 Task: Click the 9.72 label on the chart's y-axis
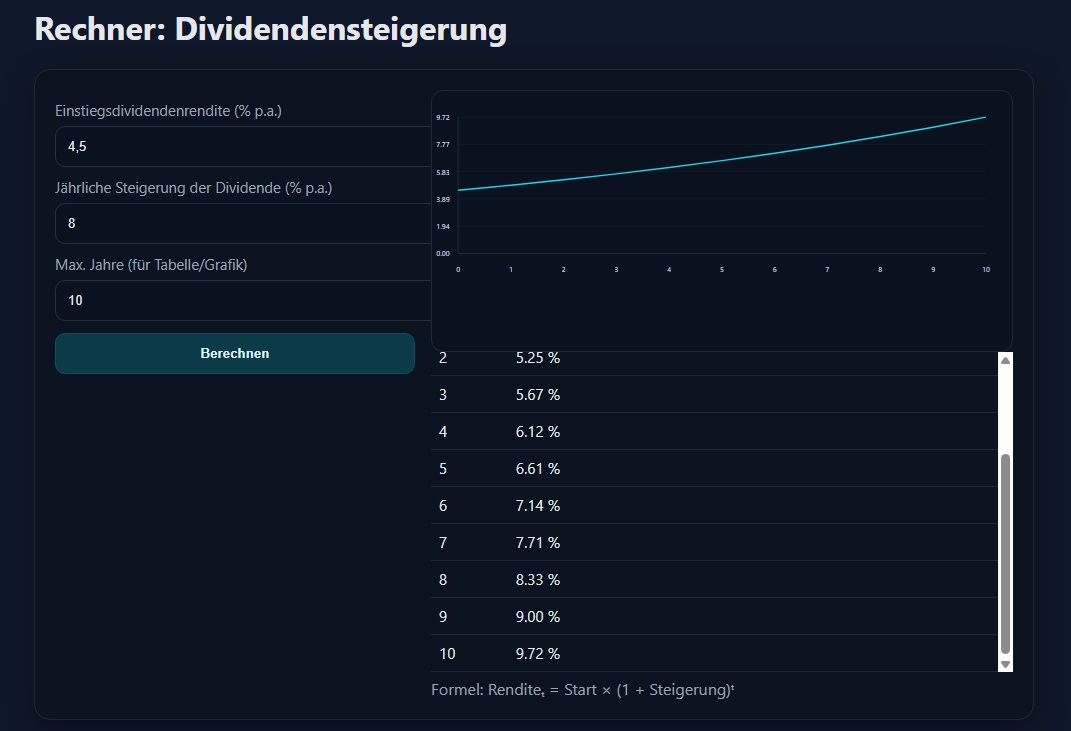[x=442, y=118]
